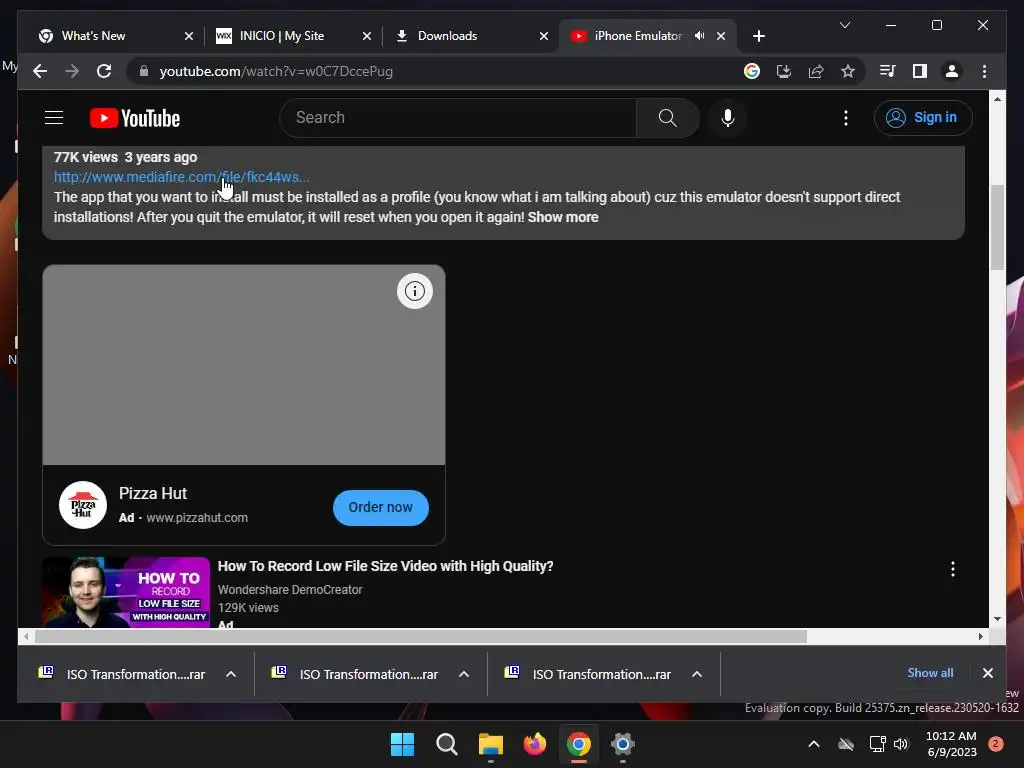Close the downloads bar
This screenshot has width=1024, height=768.
[x=987, y=673]
